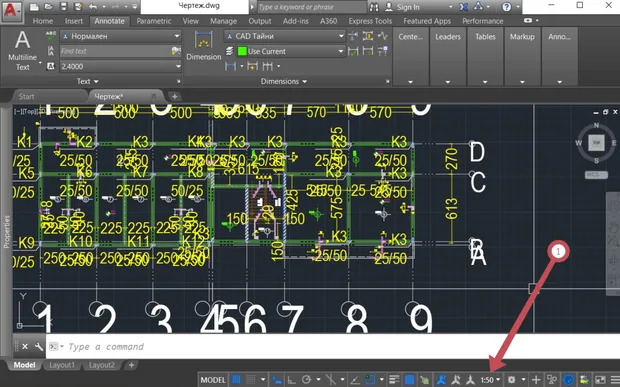Viewport: 620px width, 387px height.
Task: Click the ViewCube TOP face
Action: tap(596, 143)
